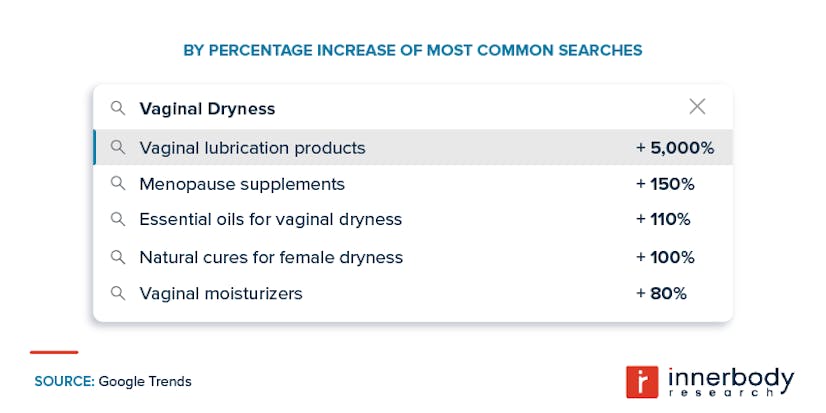Clear the search with the X icon

697,107
